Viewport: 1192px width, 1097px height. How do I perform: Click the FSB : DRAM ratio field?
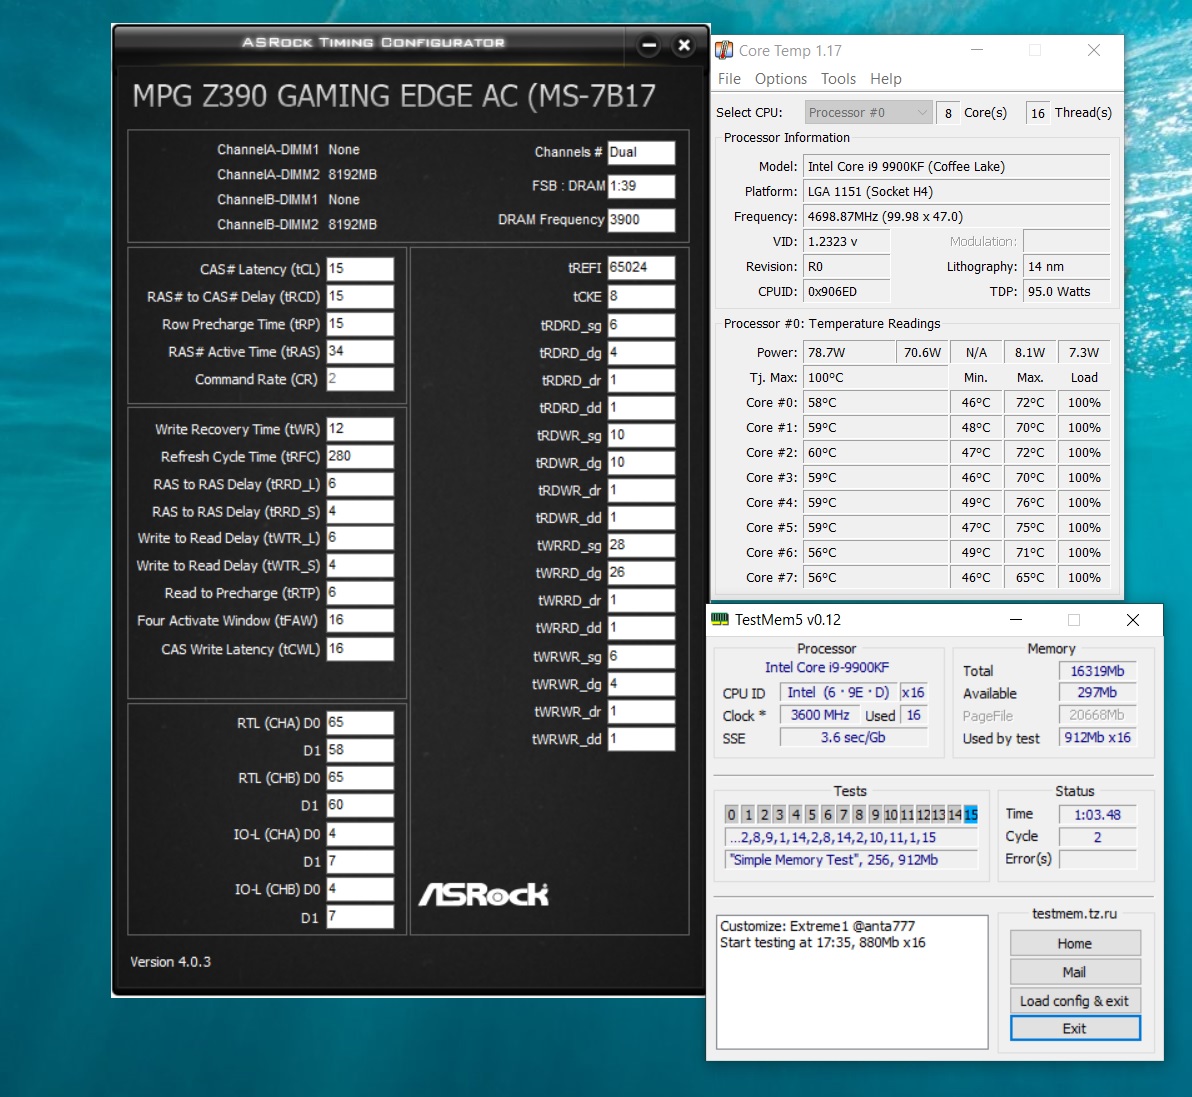[x=641, y=185]
